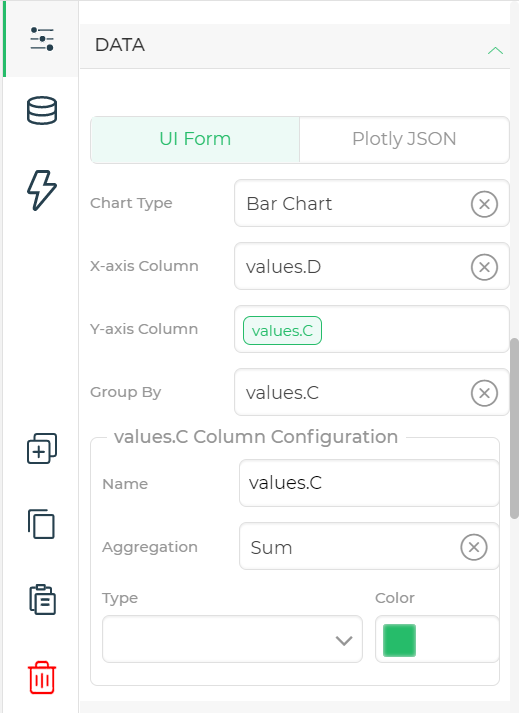Click the Name input field values.C
The image size is (519, 713).
[369, 483]
